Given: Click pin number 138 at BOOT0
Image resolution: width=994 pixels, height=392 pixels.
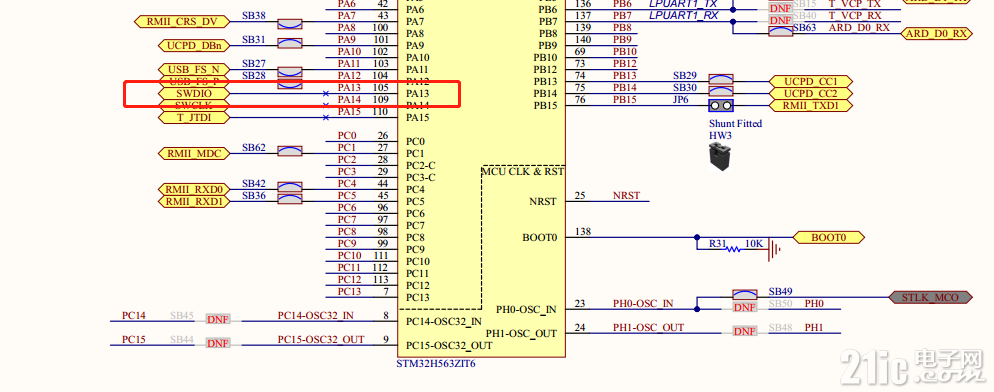Looking at the screenshot, I should click(583, 232).
